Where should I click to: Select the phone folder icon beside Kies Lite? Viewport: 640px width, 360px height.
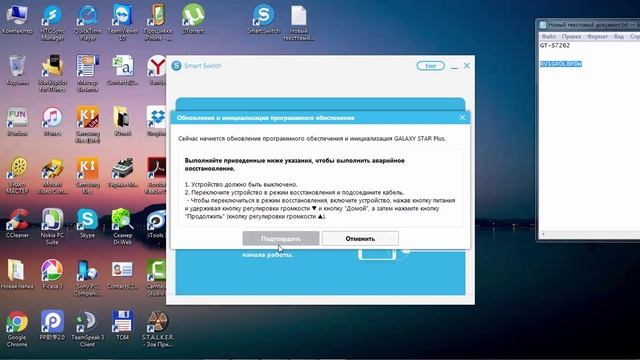[122, 122]
